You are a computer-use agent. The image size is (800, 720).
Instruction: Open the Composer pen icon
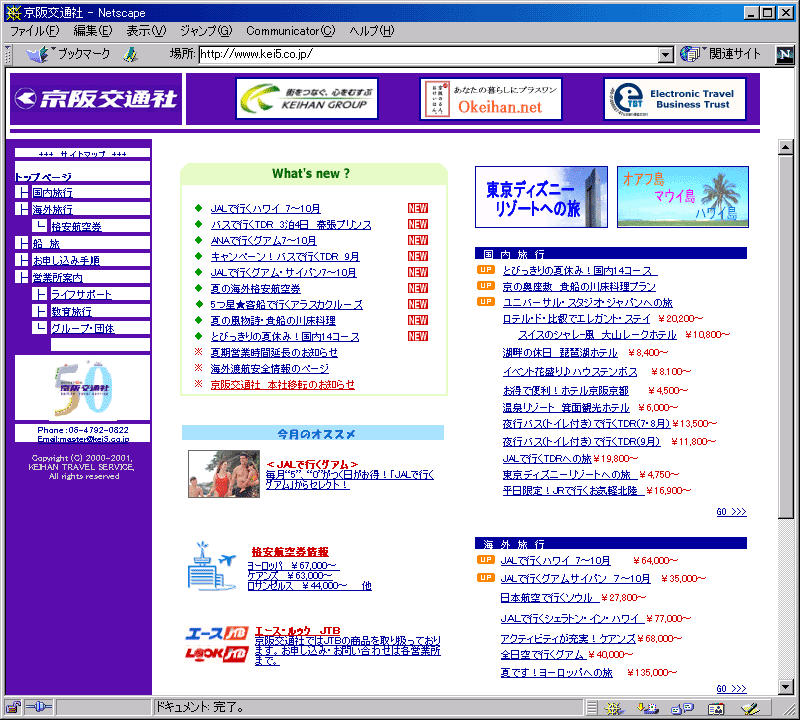[750, 708]
